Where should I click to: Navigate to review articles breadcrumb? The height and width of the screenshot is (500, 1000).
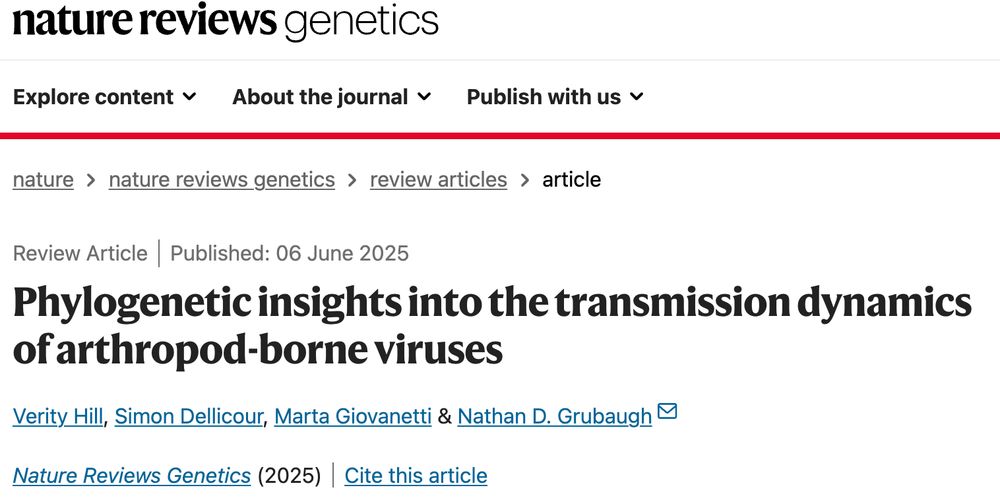pyautogui.click(x=438, y=180)
